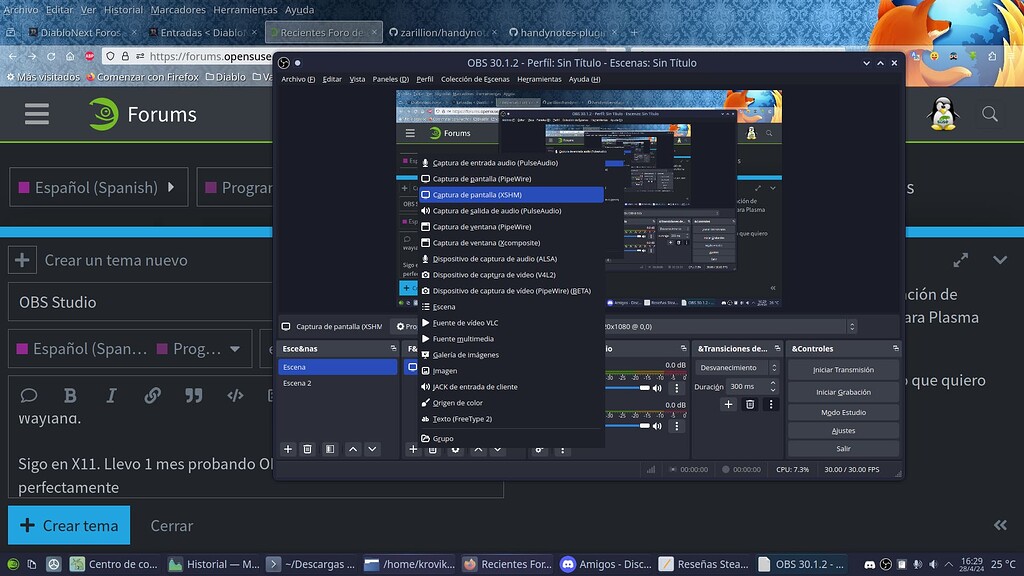Move the selected source up with arrow icon

pos(478,449)
